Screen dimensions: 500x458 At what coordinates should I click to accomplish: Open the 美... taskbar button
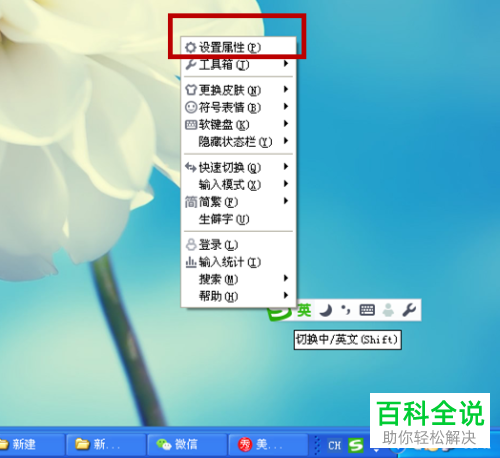point(268,444)
